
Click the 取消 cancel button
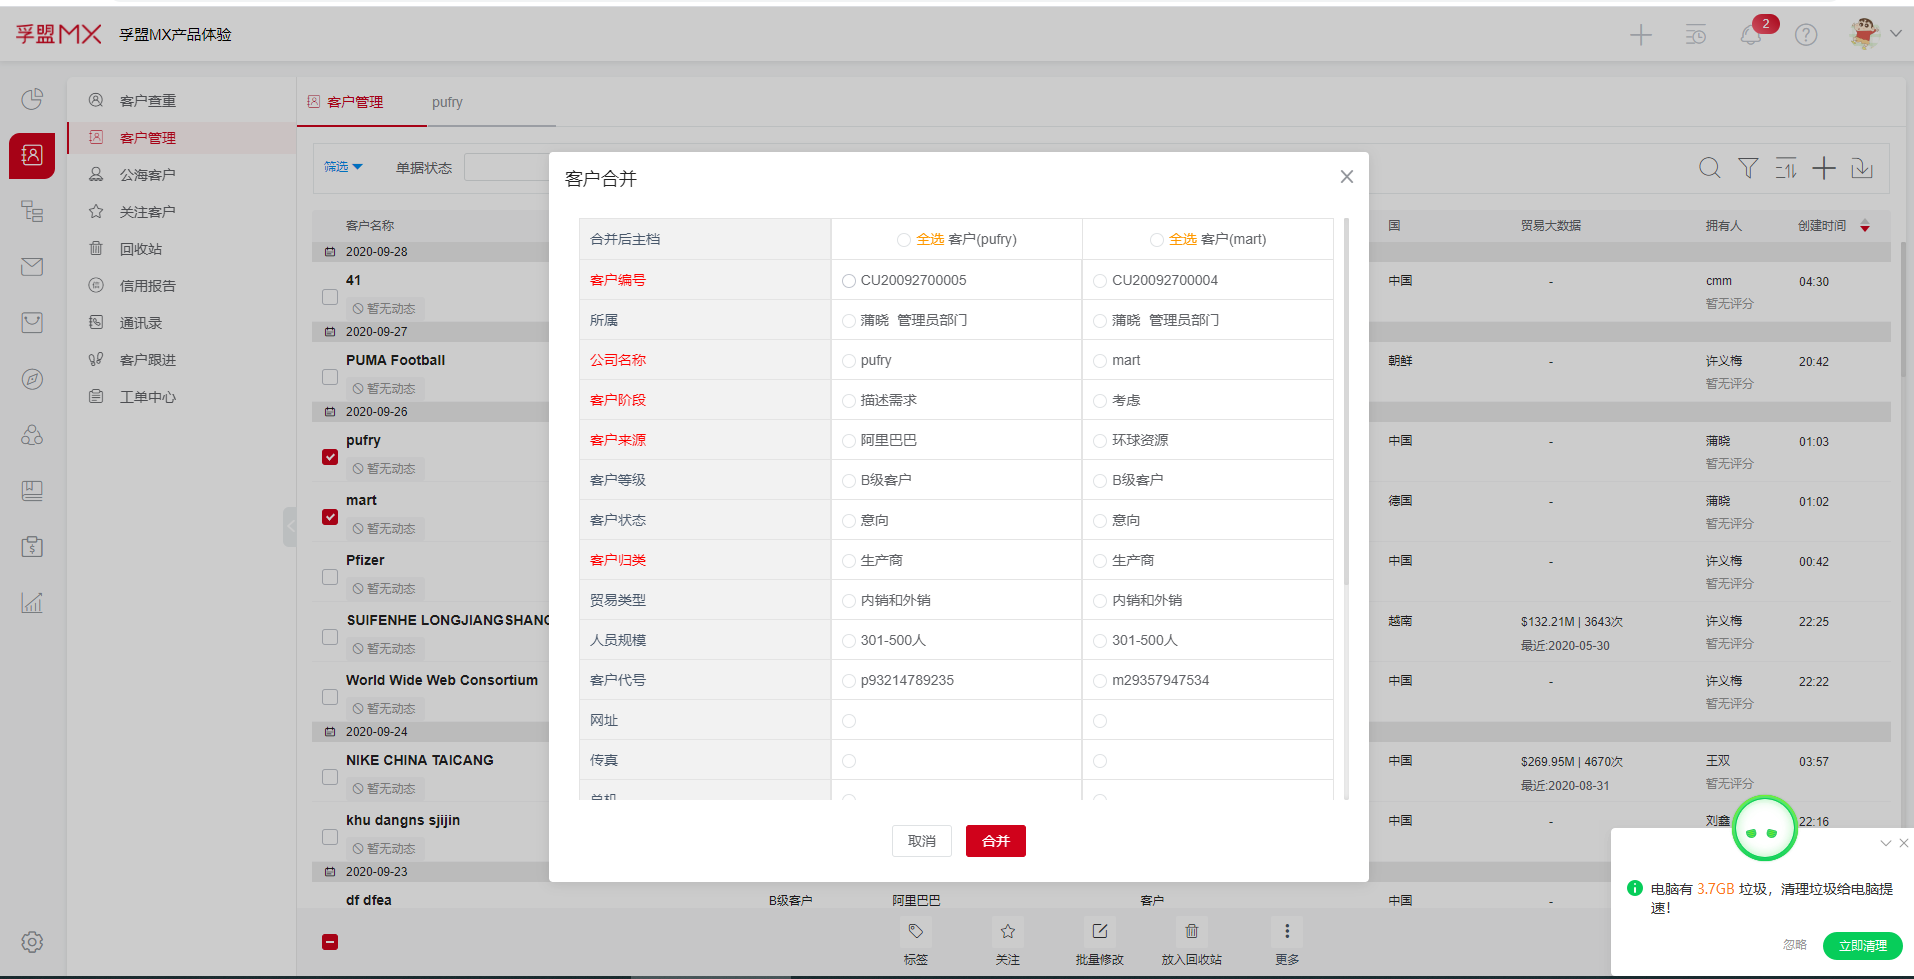[x=921, y=841]
